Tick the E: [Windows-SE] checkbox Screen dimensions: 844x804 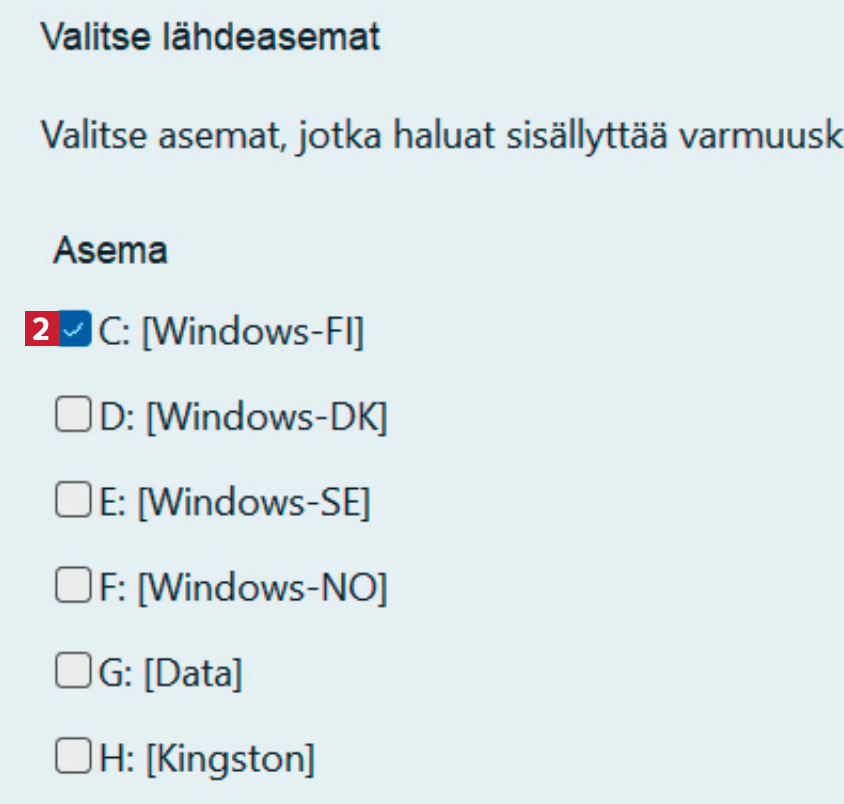coord(71,501)
